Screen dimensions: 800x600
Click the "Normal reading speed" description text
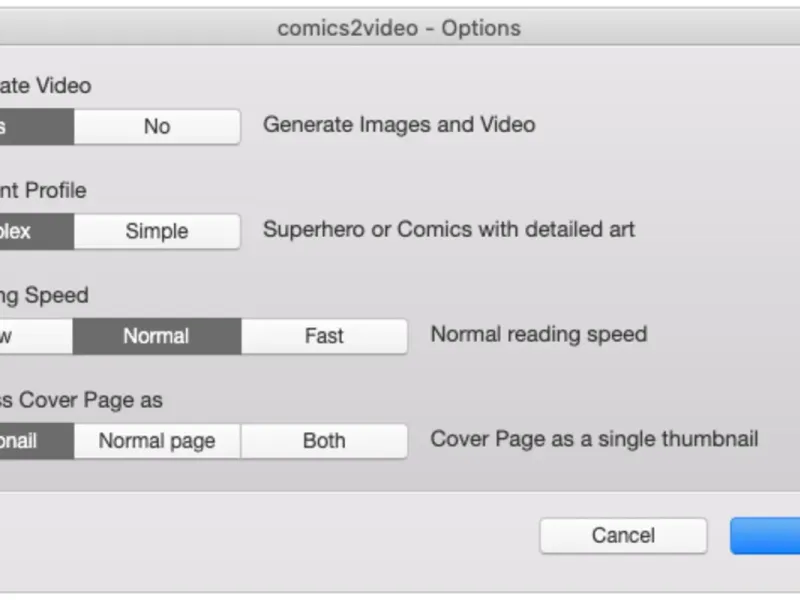539,334
